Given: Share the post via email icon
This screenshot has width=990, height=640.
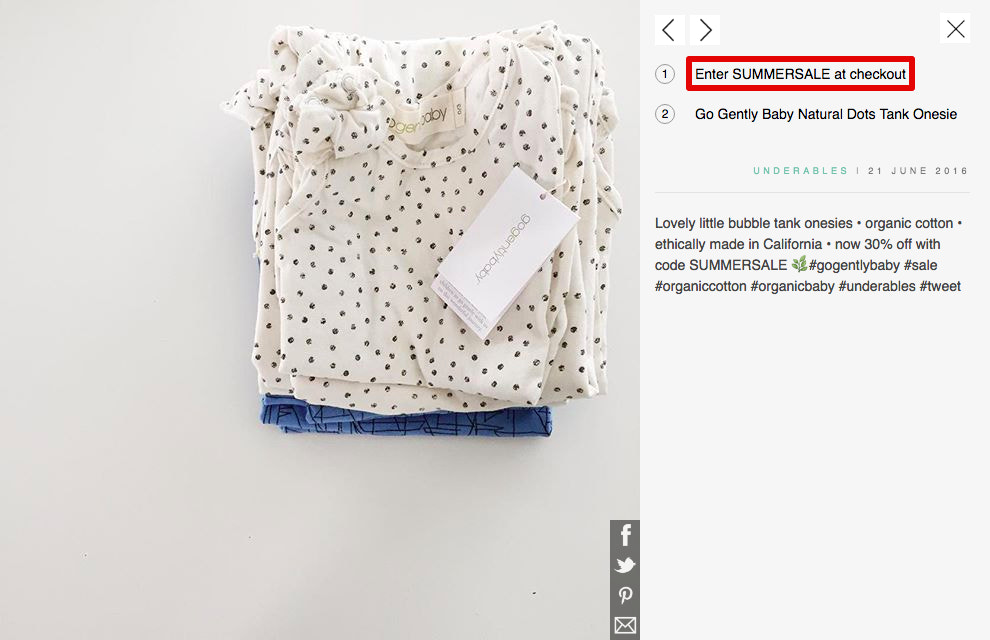Looking at the screenshot, I should tap(625, 626).
